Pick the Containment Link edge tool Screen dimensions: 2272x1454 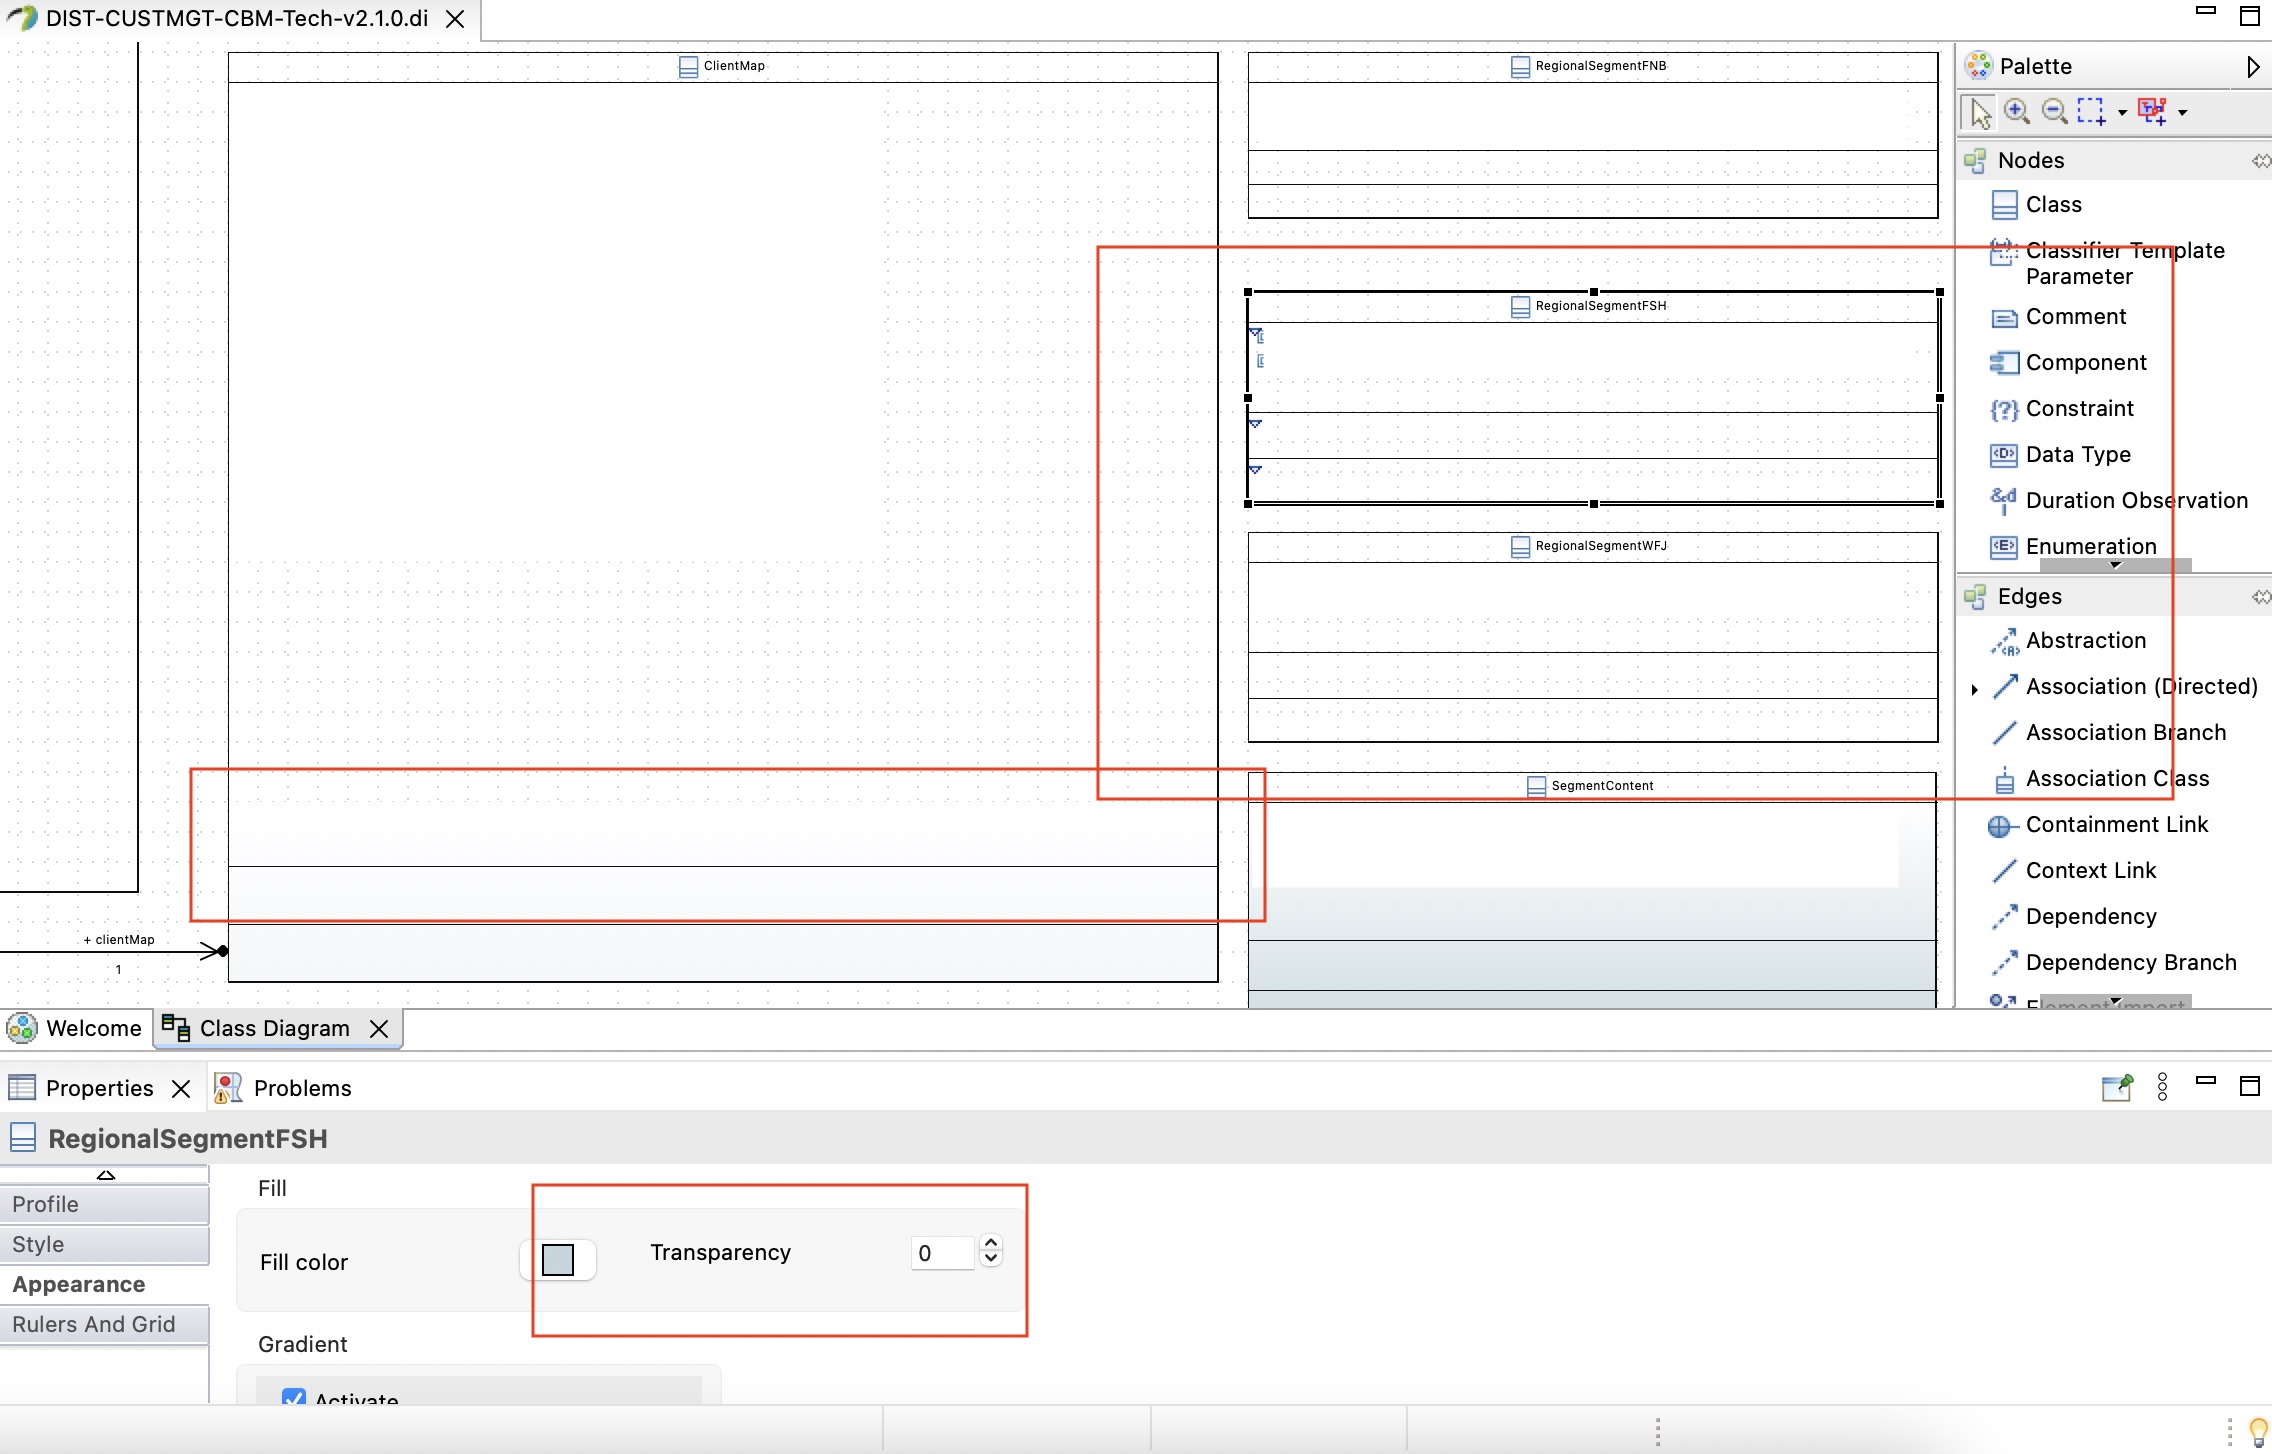pos(2100,825)
